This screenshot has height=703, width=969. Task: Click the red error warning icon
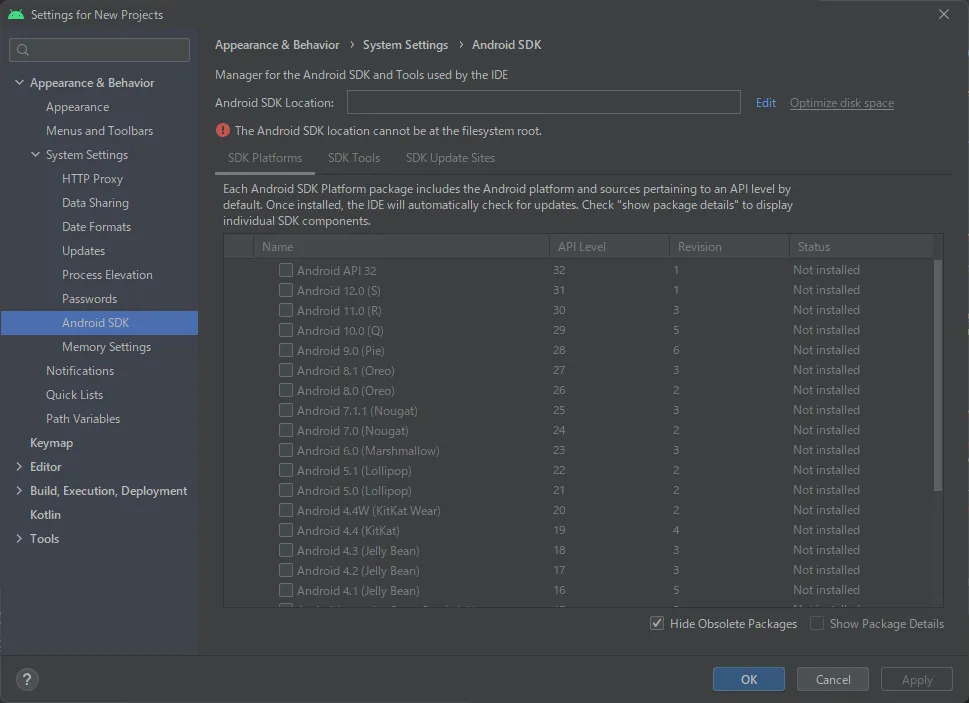(x=223, y=131)
